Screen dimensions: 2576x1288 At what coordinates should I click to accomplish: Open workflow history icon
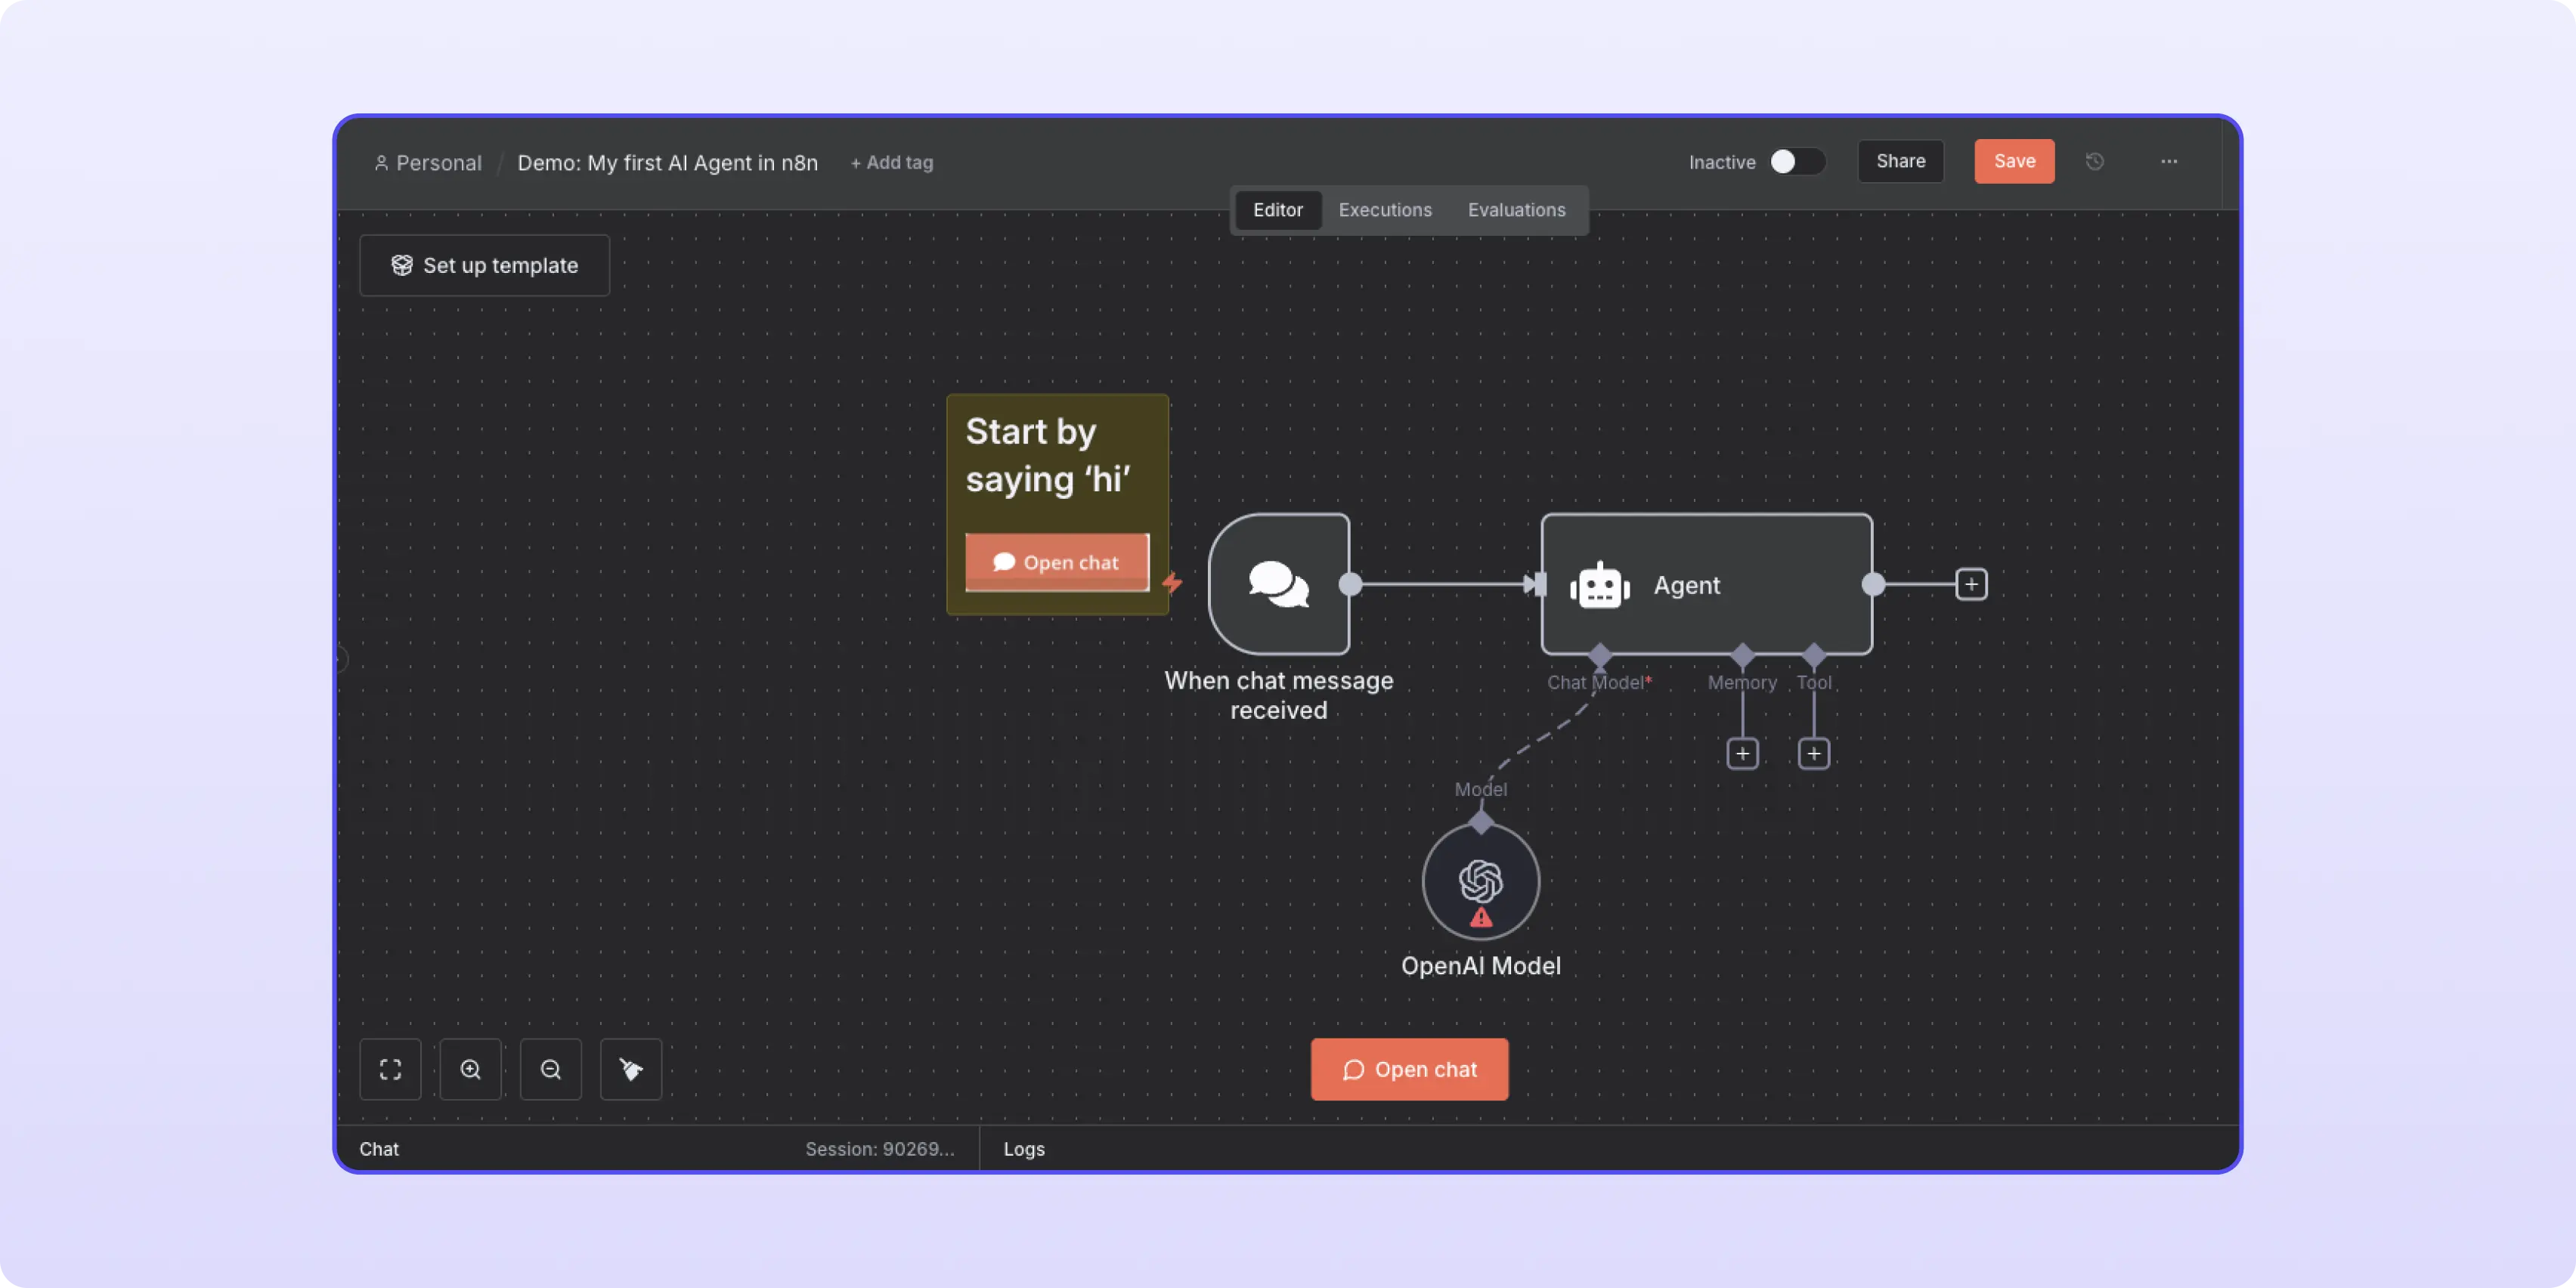pos(2095,161)
